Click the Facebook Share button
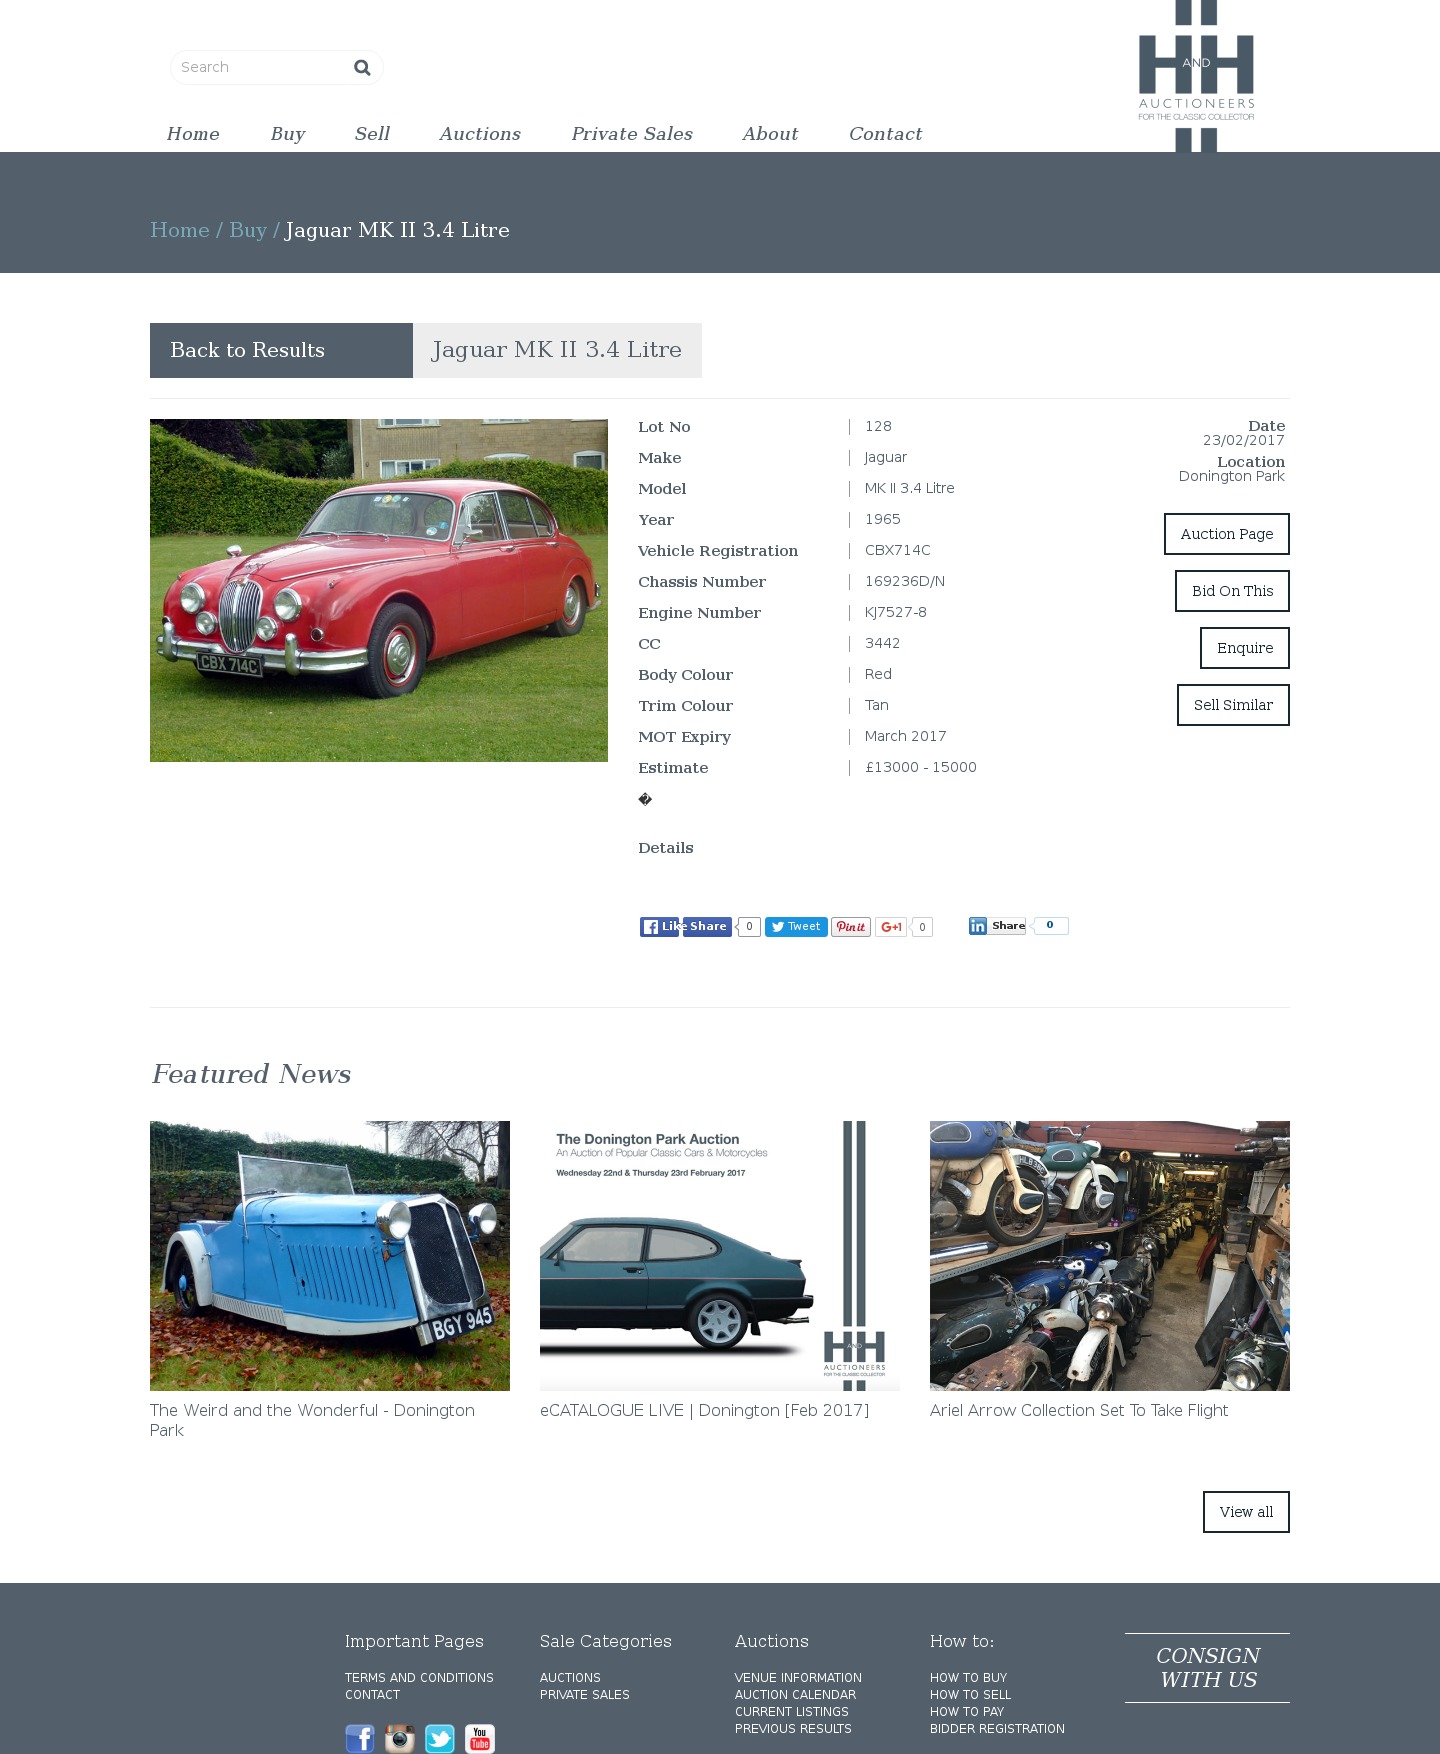 pyautogui.click(x=707, y=926)
